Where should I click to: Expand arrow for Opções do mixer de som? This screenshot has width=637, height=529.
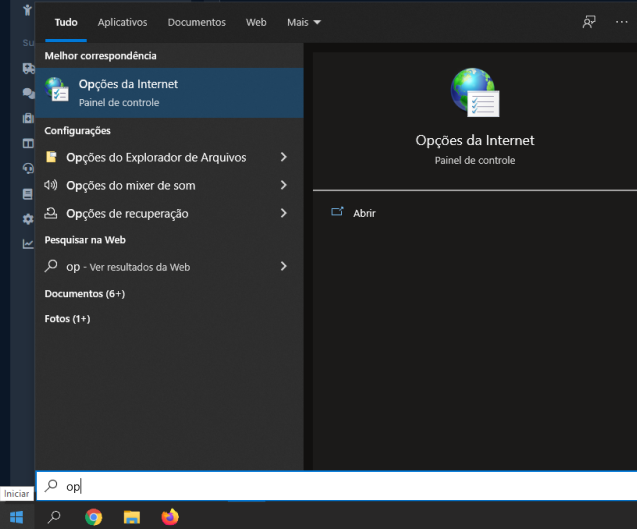pos(284,185)
